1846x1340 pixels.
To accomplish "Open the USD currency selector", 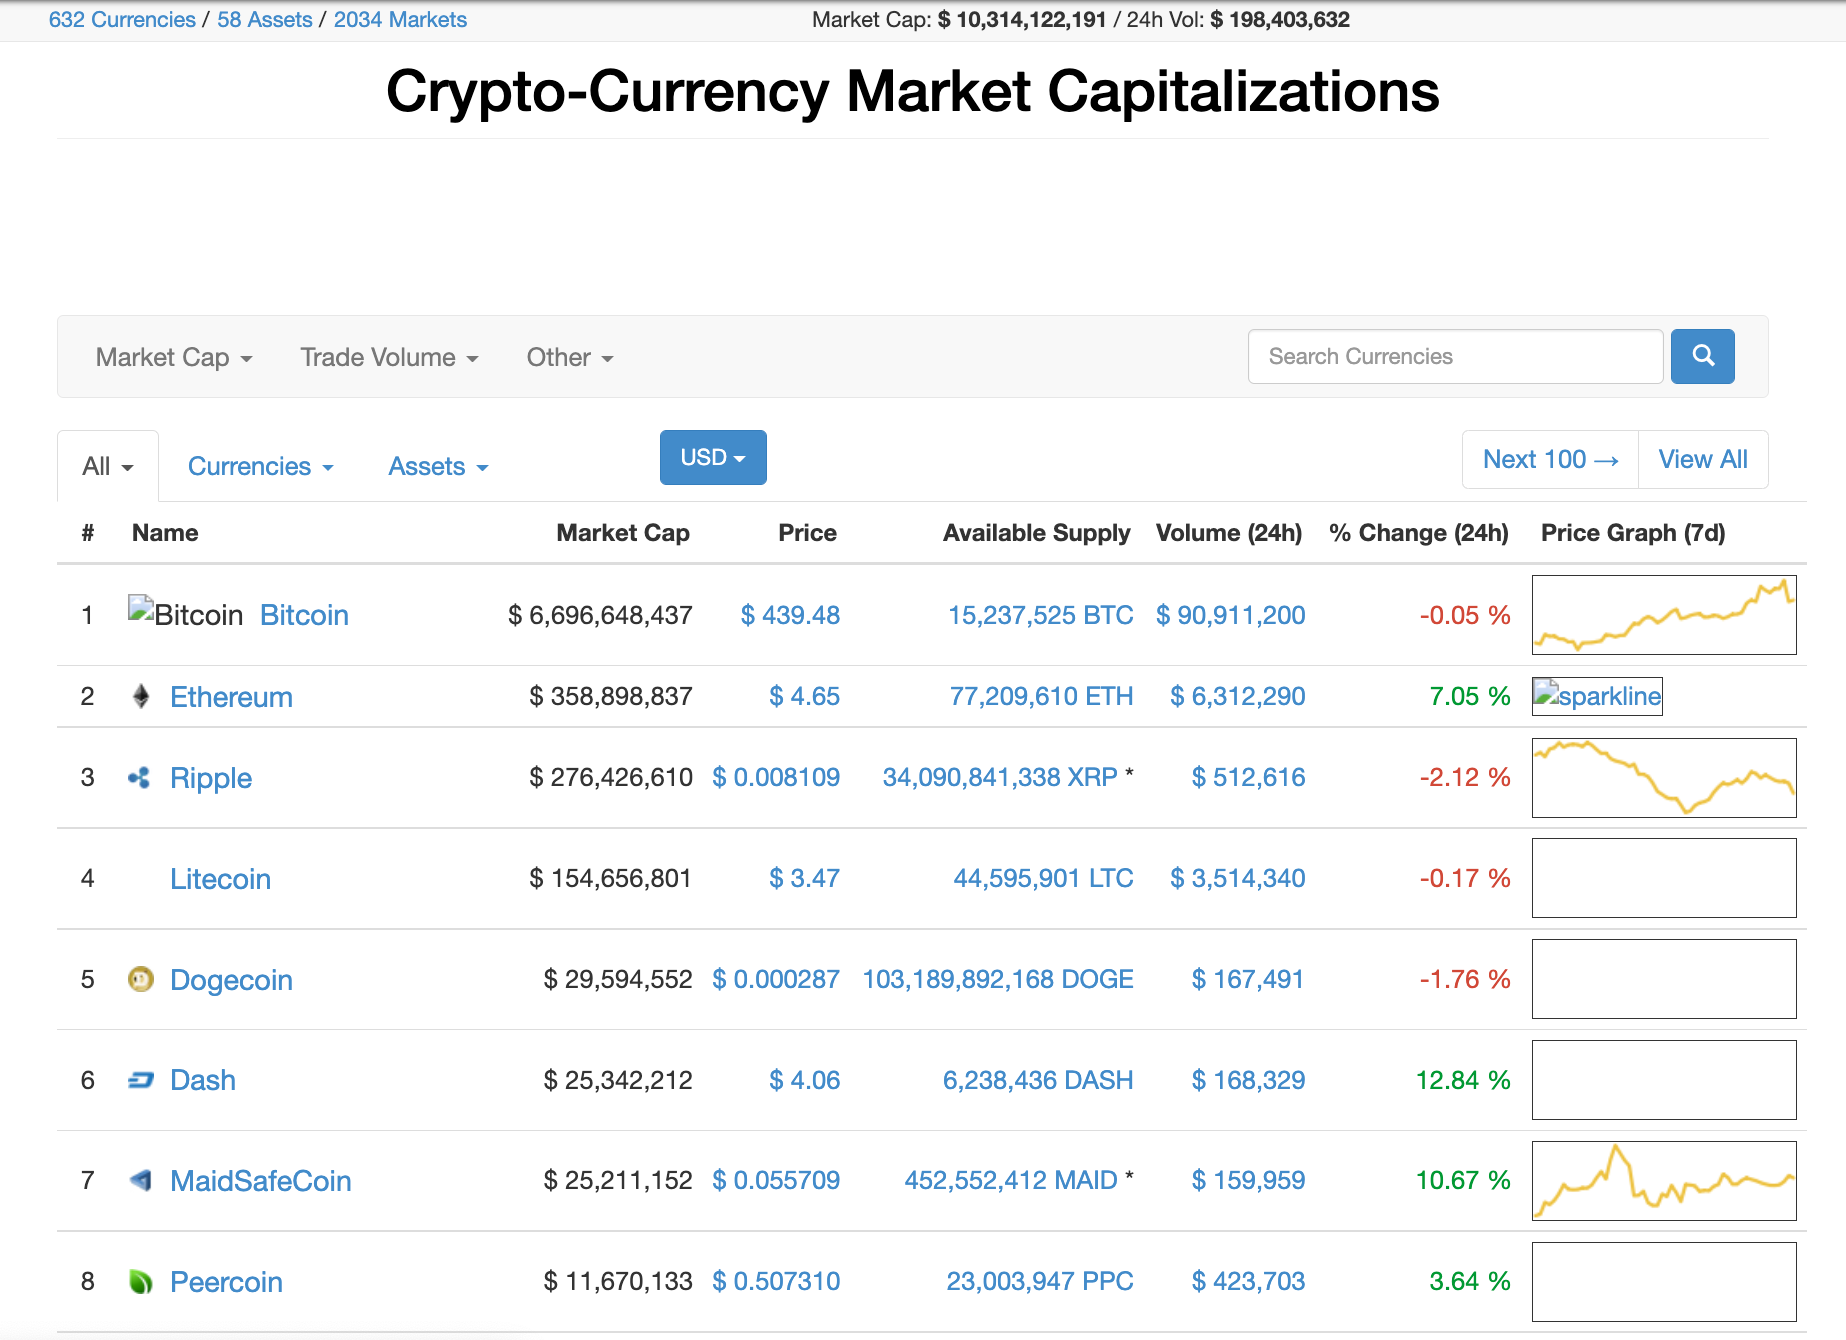I will click(713, 457).
